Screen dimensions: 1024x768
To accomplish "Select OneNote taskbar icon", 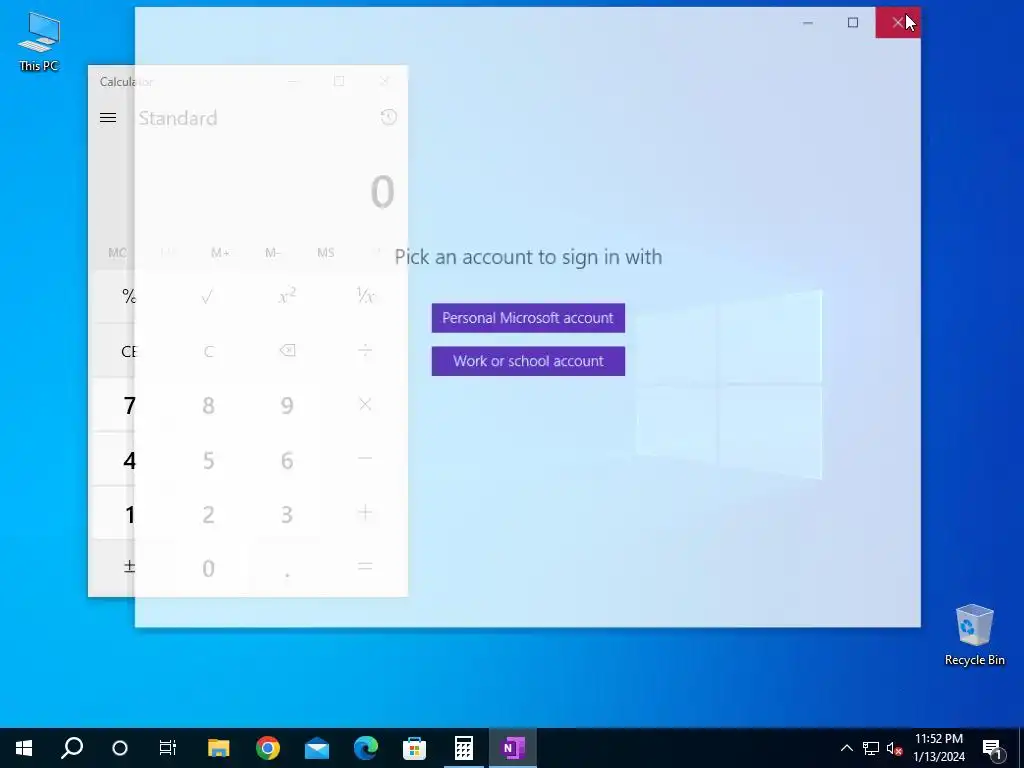I will click(513, 748).
